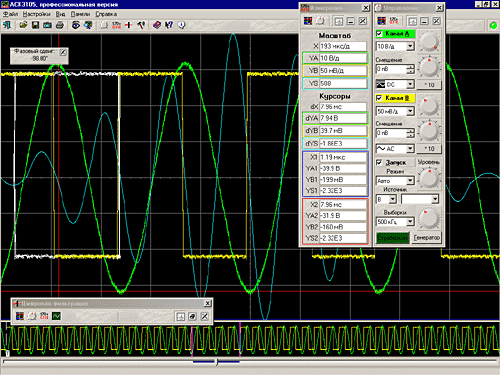This screenshot has width=500, height=375.
Task: Click the red cross cursors toolbar icon
Action: 129,25
